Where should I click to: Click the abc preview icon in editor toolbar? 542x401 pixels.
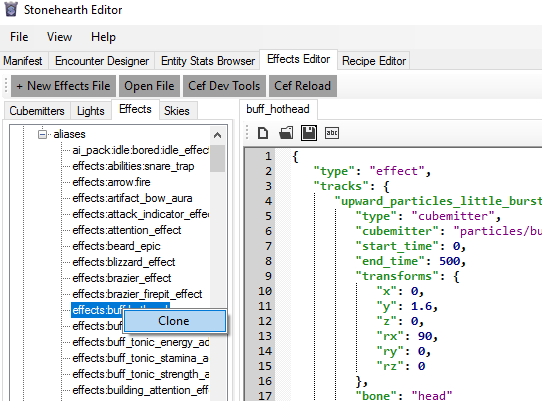tap(332, 133)
